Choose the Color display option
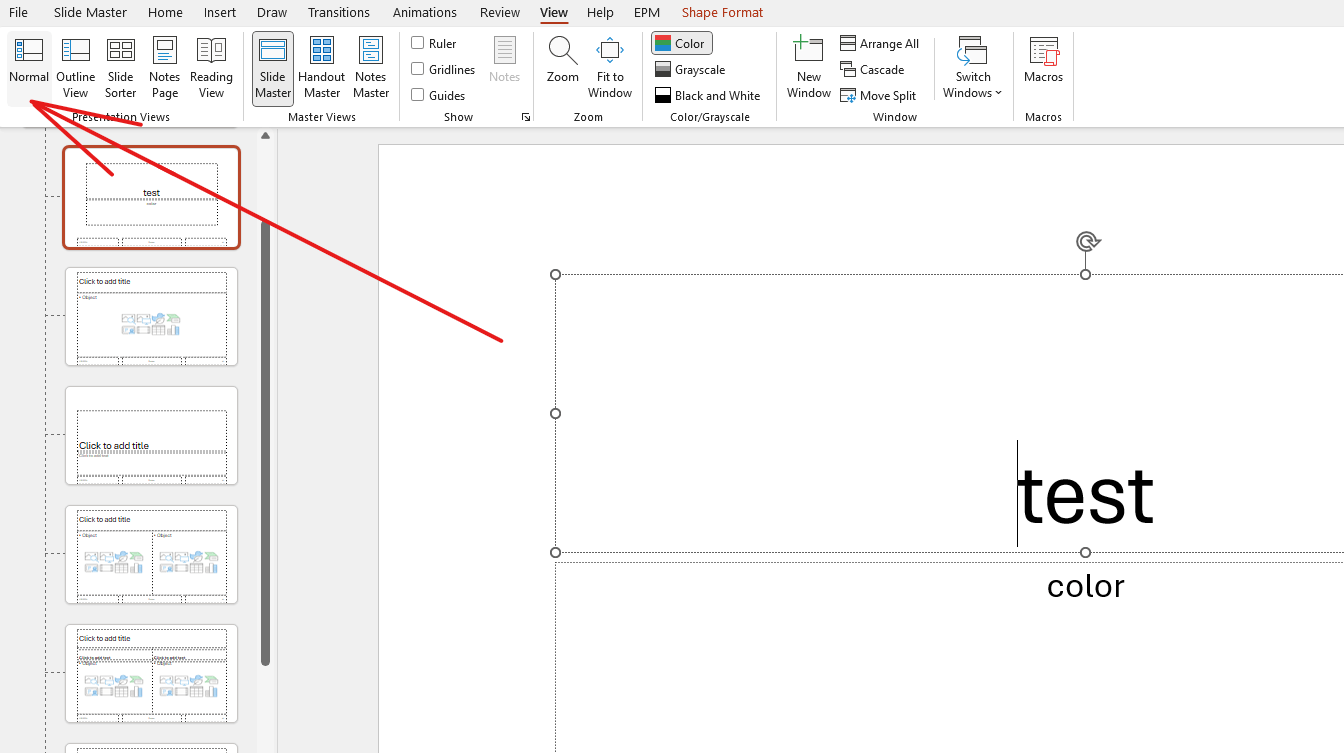The image size is (1344, 753). [x=681, y=43]
